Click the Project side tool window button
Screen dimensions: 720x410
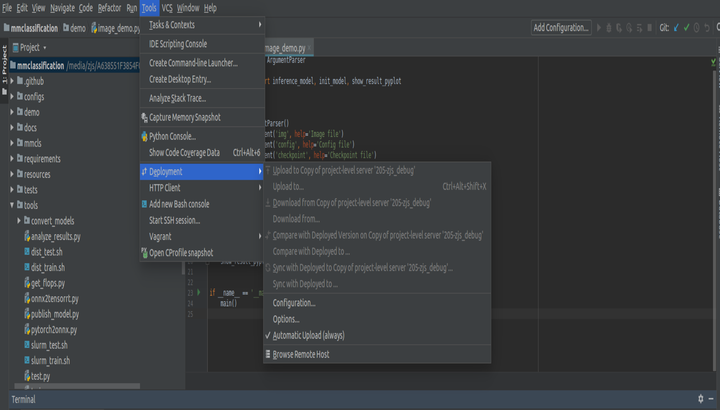[x=4, y=70]
